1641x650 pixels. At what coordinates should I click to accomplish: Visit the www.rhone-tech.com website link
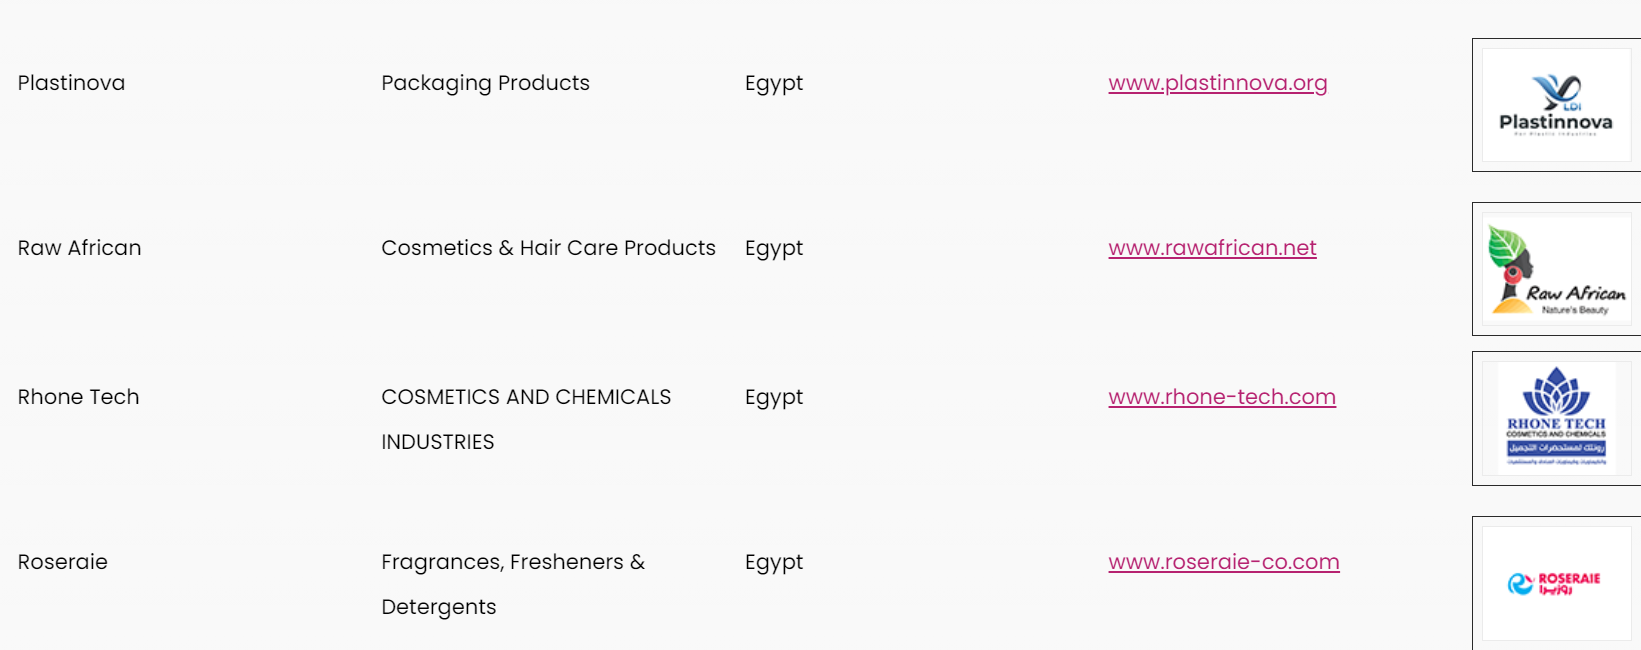point(1222,397)
